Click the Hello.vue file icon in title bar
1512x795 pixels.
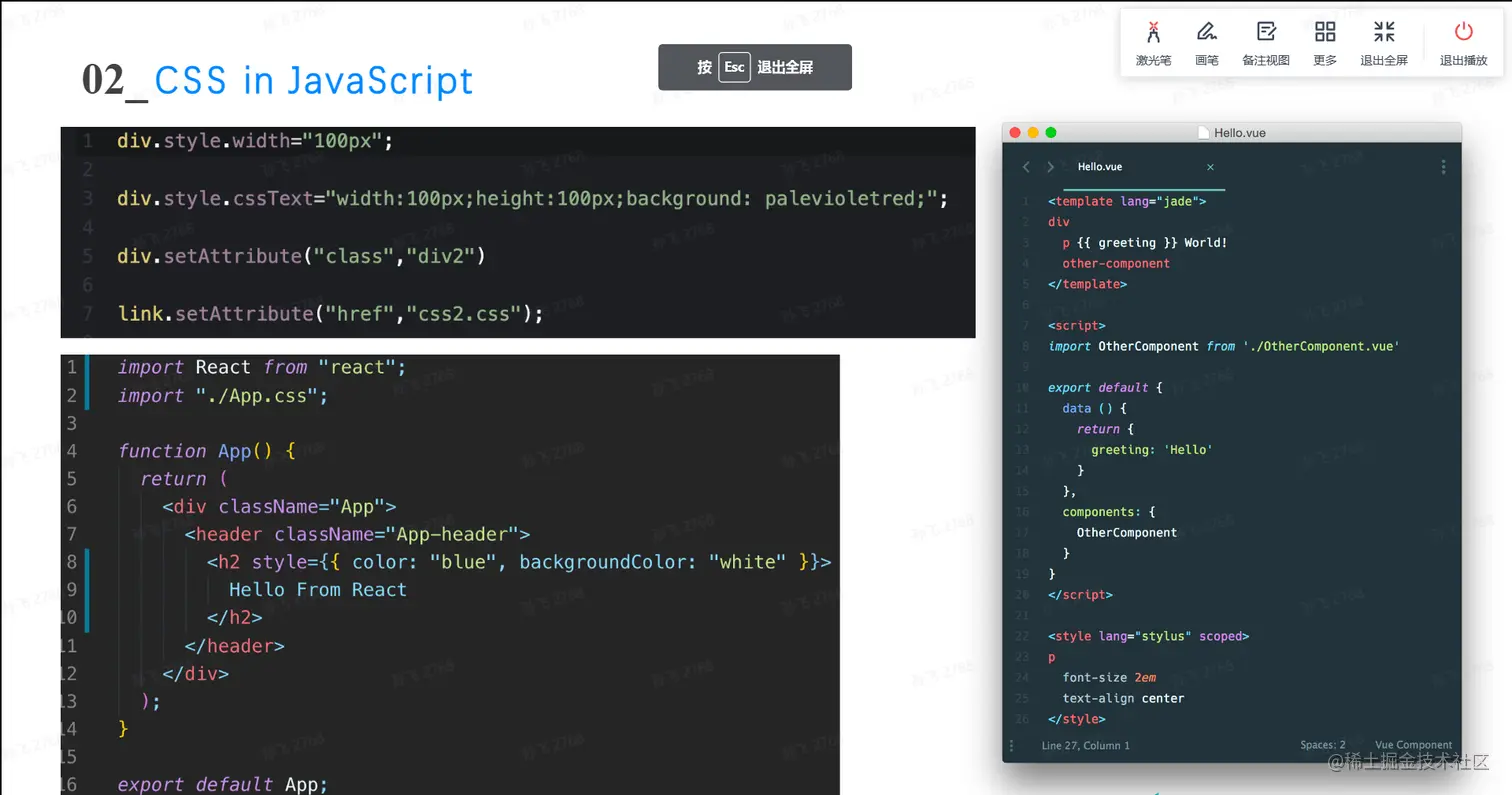[1204, 132]
